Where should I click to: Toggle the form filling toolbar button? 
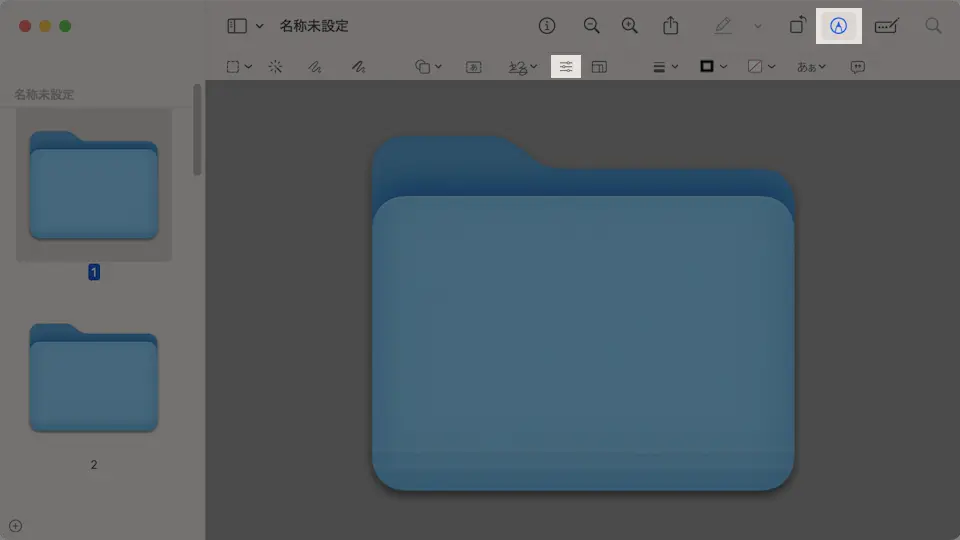click(886, 26)
